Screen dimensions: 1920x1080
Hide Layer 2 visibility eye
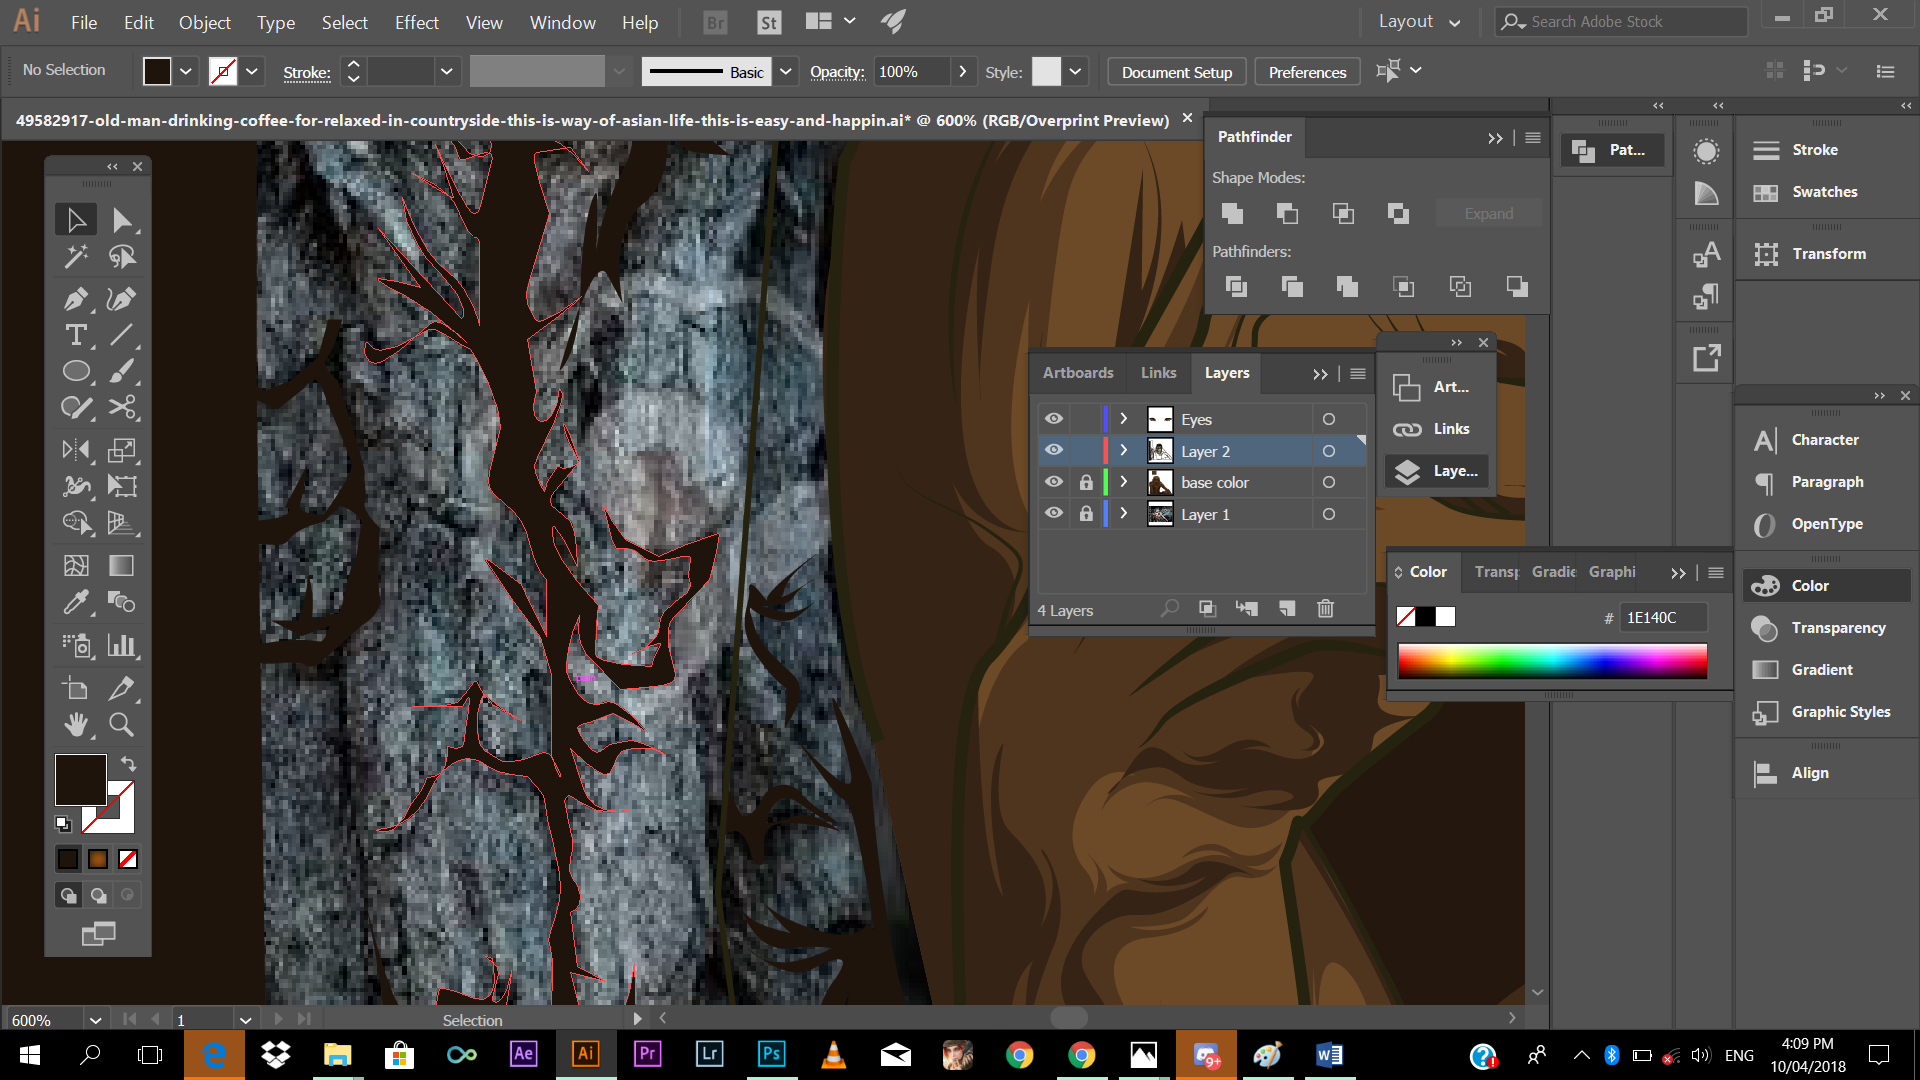pyautogui.click(x=1054, y=451)
